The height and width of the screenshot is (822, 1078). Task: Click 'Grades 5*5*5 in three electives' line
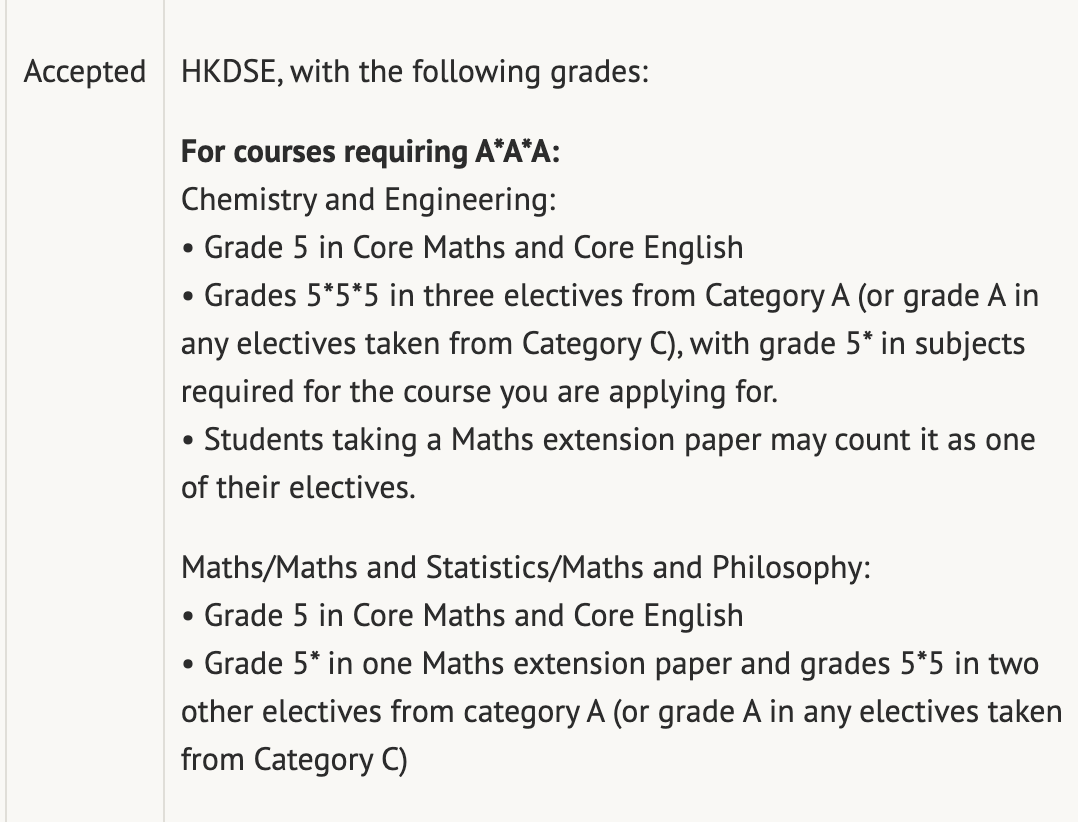[x=610, y=296]
